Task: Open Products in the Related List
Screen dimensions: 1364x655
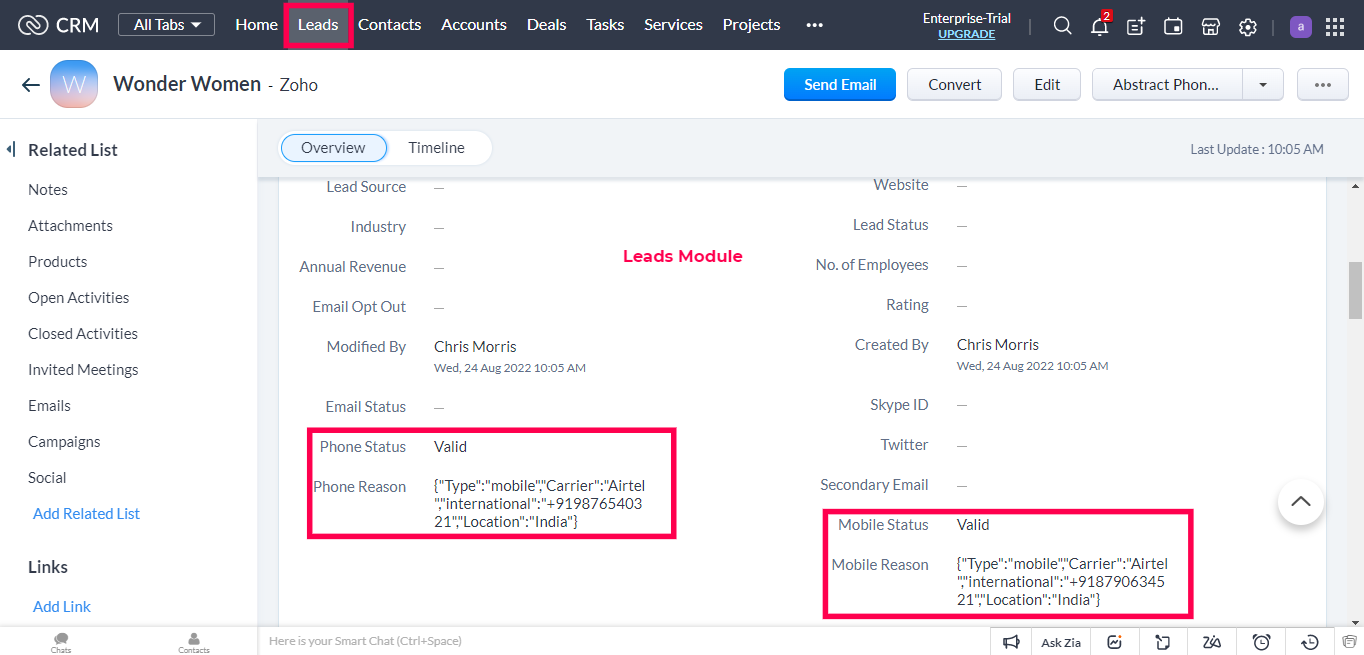Action: (58, 262)
